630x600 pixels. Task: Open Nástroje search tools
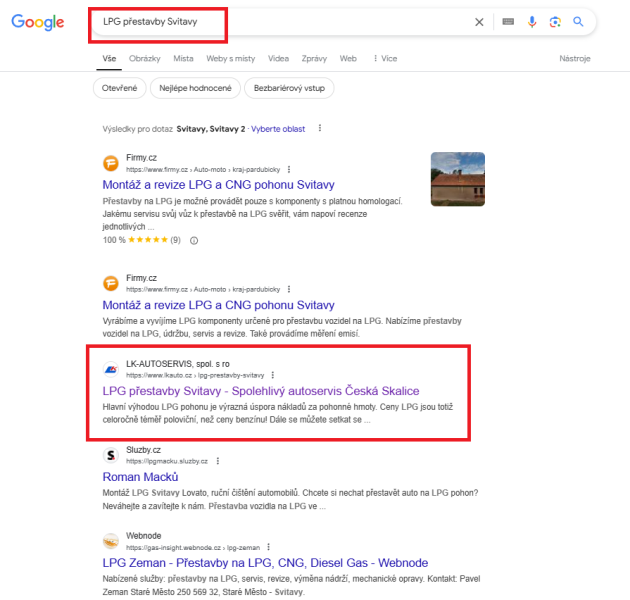(575, 59)
